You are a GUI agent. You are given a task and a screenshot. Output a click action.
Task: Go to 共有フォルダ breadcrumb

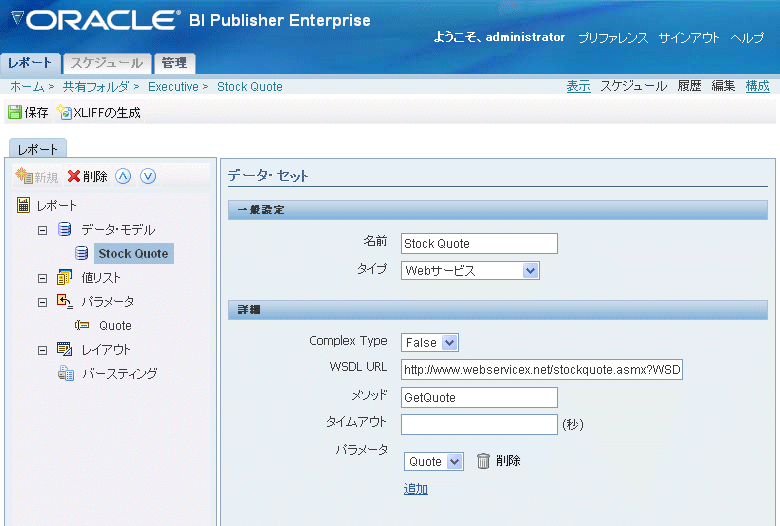(x=96, y=87)
